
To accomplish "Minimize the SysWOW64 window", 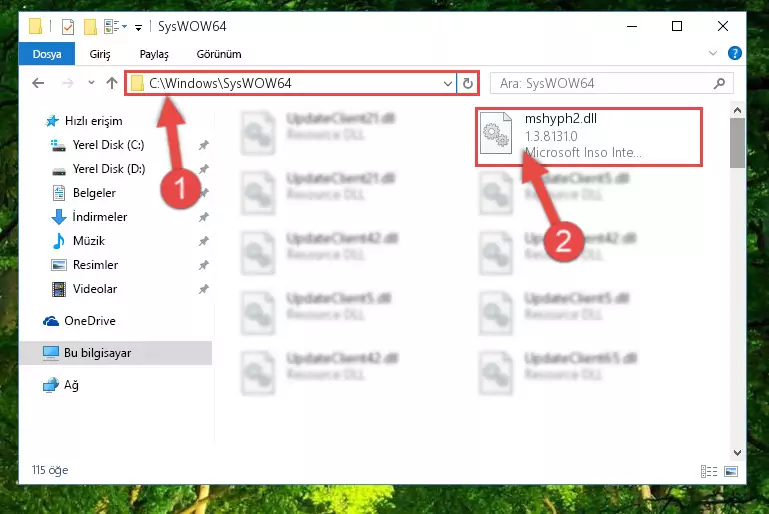I will tap(632, 26).
